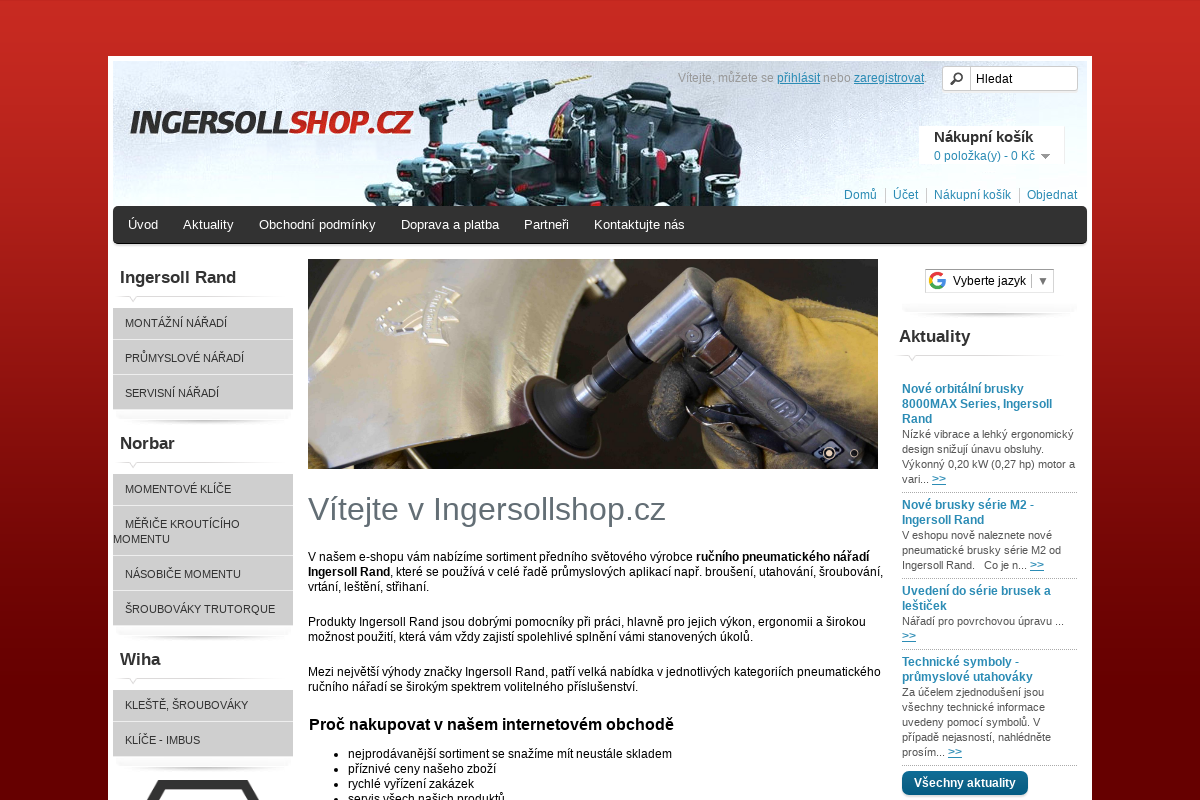Open the language dropdown arrow button

tap(1044, 280)
